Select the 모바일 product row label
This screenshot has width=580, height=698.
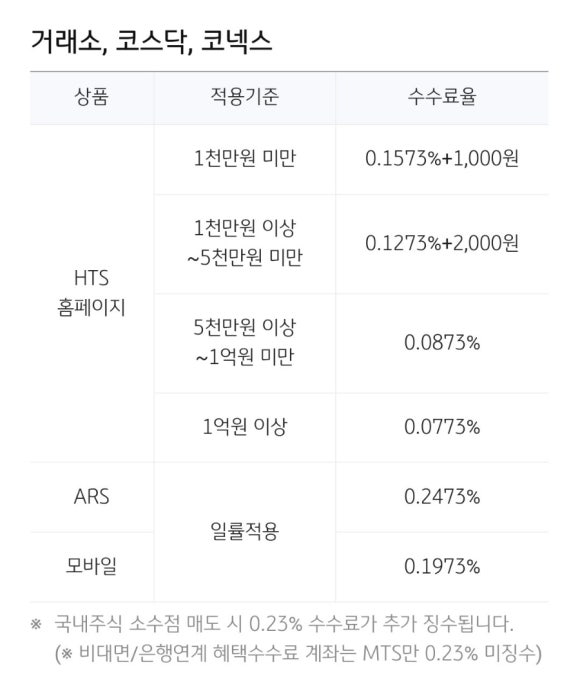[91, 566]
